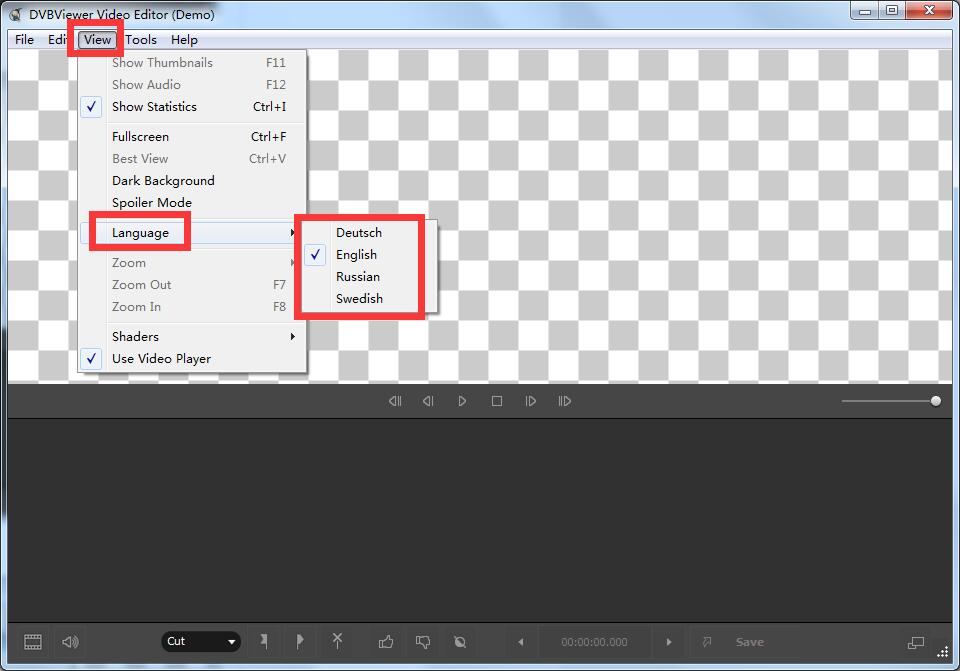Screen dimensions: 960x671
Task: Click the thumbs-down discard icon
Action: (x=422, y=642)
